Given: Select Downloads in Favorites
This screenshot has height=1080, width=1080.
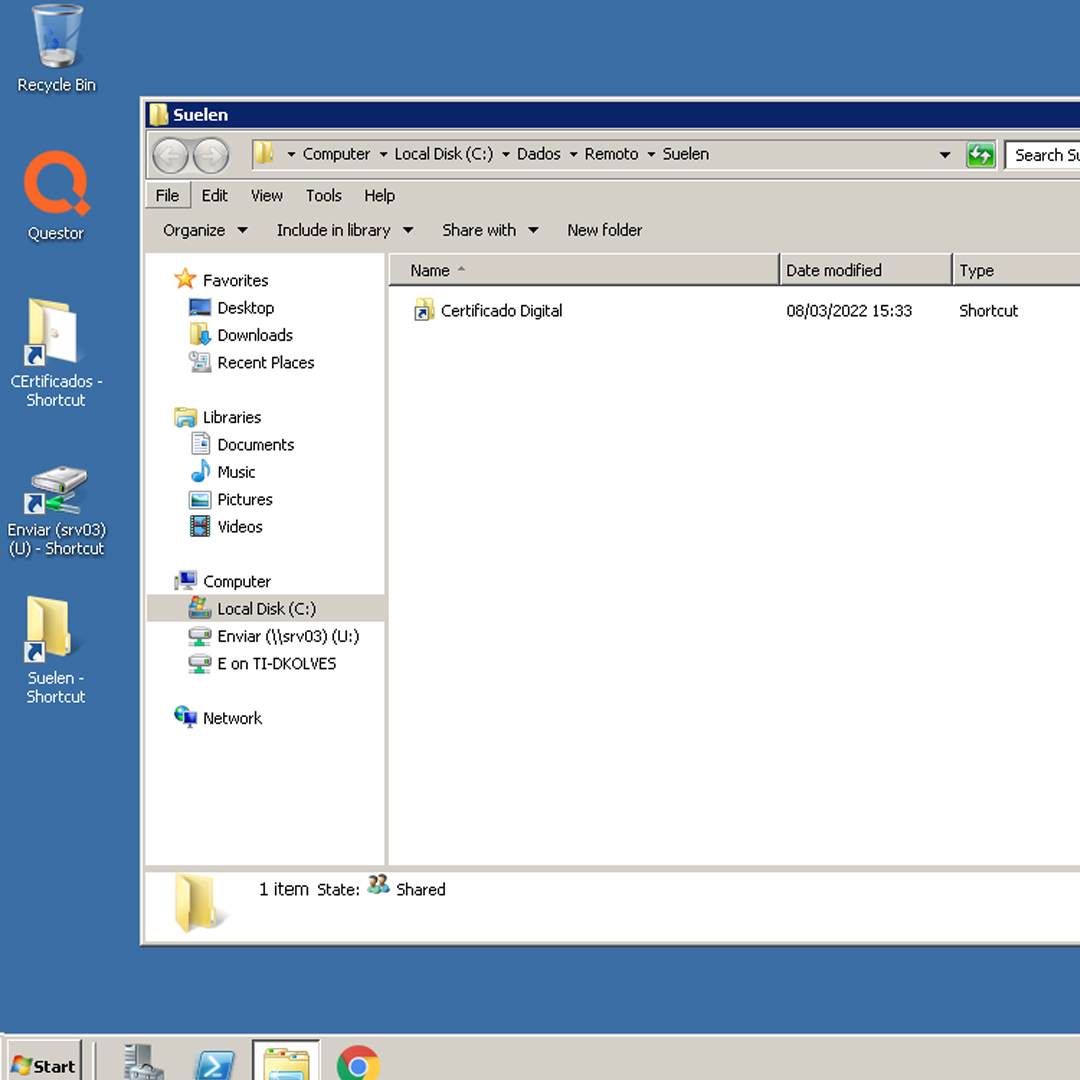Looking at the screenshot, I should click(x=255, y=335).
